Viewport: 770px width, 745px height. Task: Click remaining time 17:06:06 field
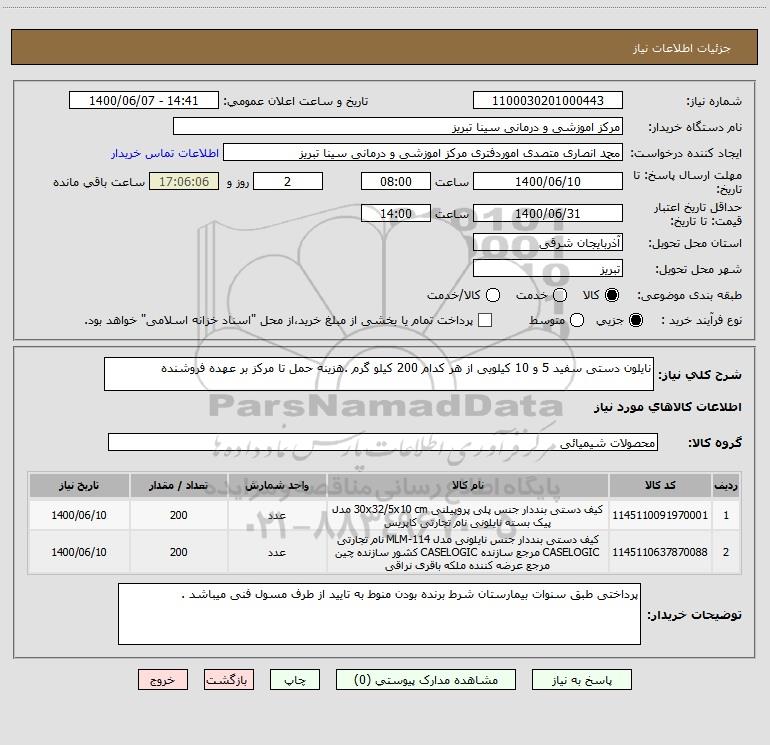point(184,181)
